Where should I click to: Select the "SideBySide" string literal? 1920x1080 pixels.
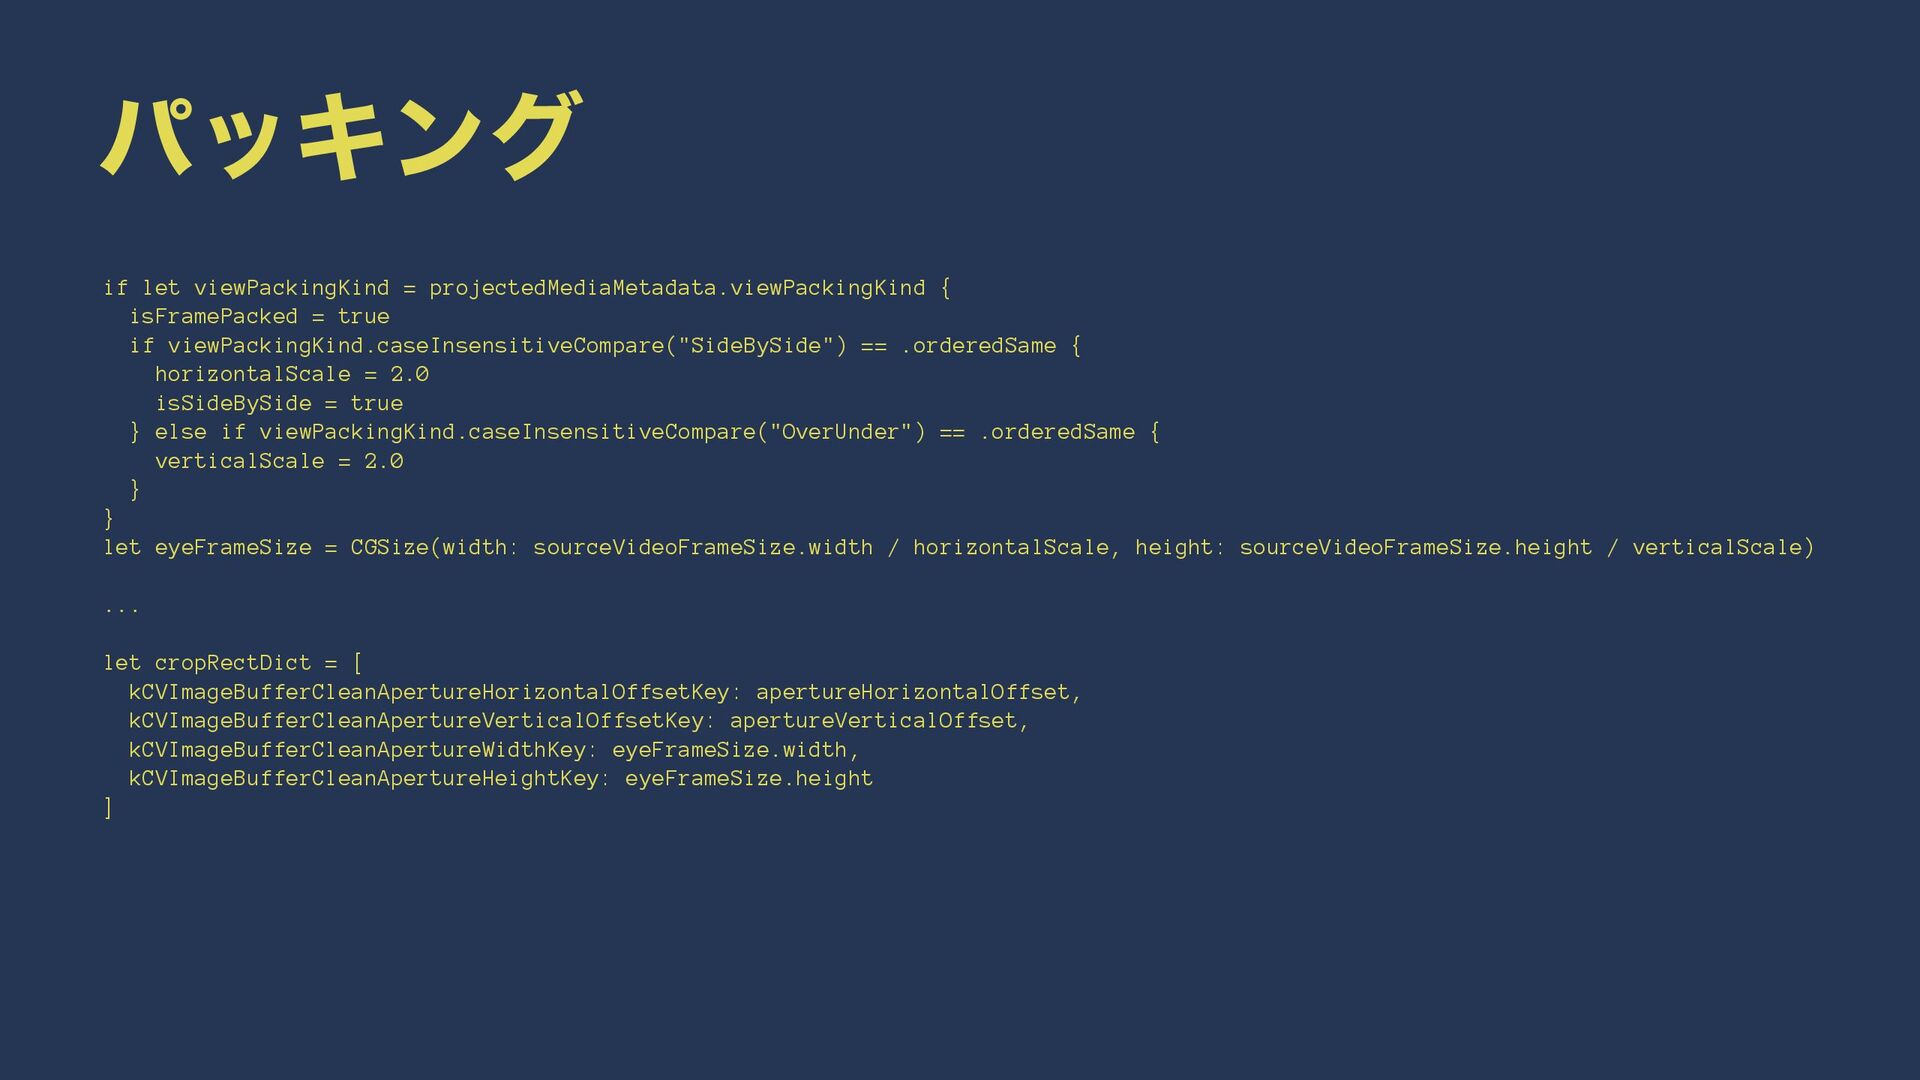click(756, 345)
